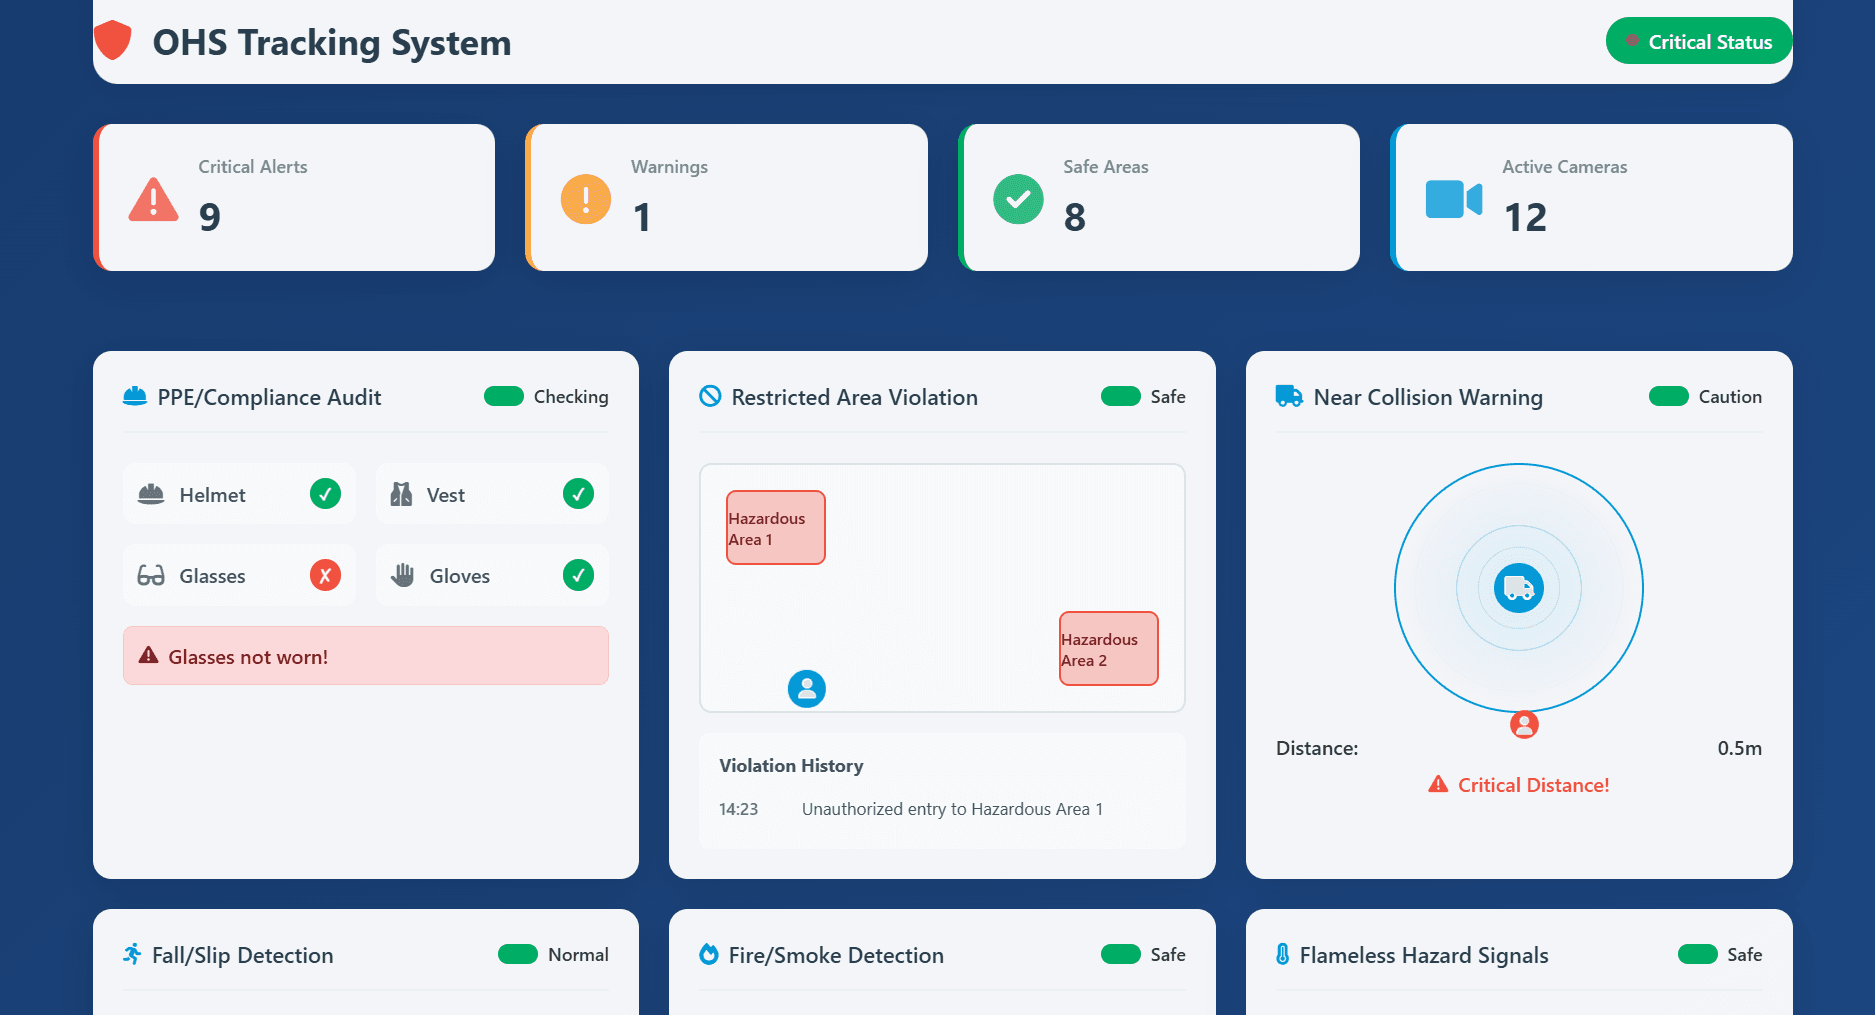Toggle the Safe switch on Flameless Hazard Signals
Viewport: 1875px width, 1015px height.
pos(1696,955)
